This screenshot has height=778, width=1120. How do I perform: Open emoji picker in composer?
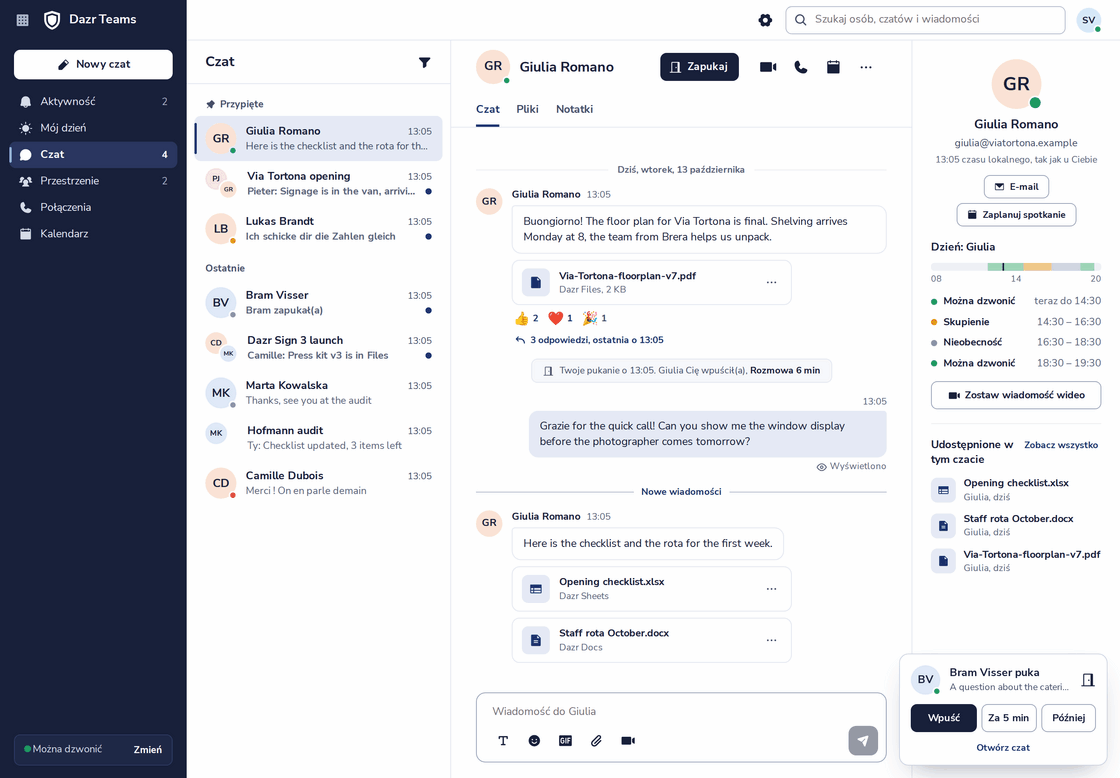pos(534,741)
